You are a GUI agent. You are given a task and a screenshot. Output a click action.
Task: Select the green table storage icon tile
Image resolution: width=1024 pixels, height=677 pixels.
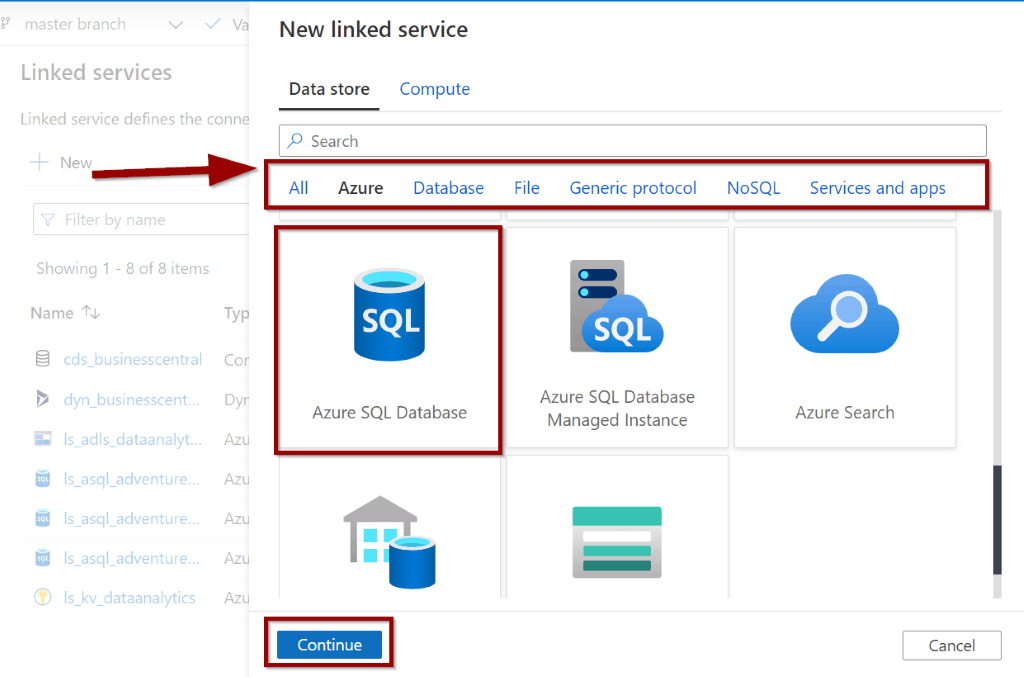point(617,527)
